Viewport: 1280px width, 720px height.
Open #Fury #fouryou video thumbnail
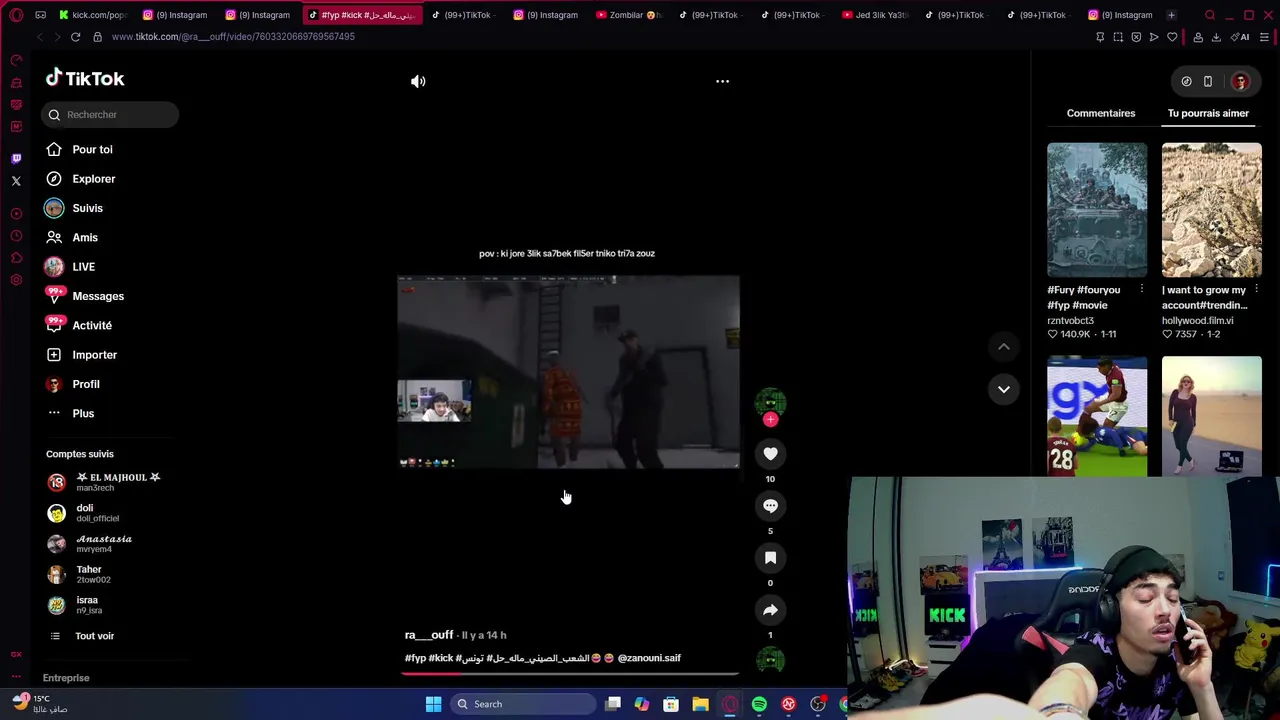[1097, 210]
